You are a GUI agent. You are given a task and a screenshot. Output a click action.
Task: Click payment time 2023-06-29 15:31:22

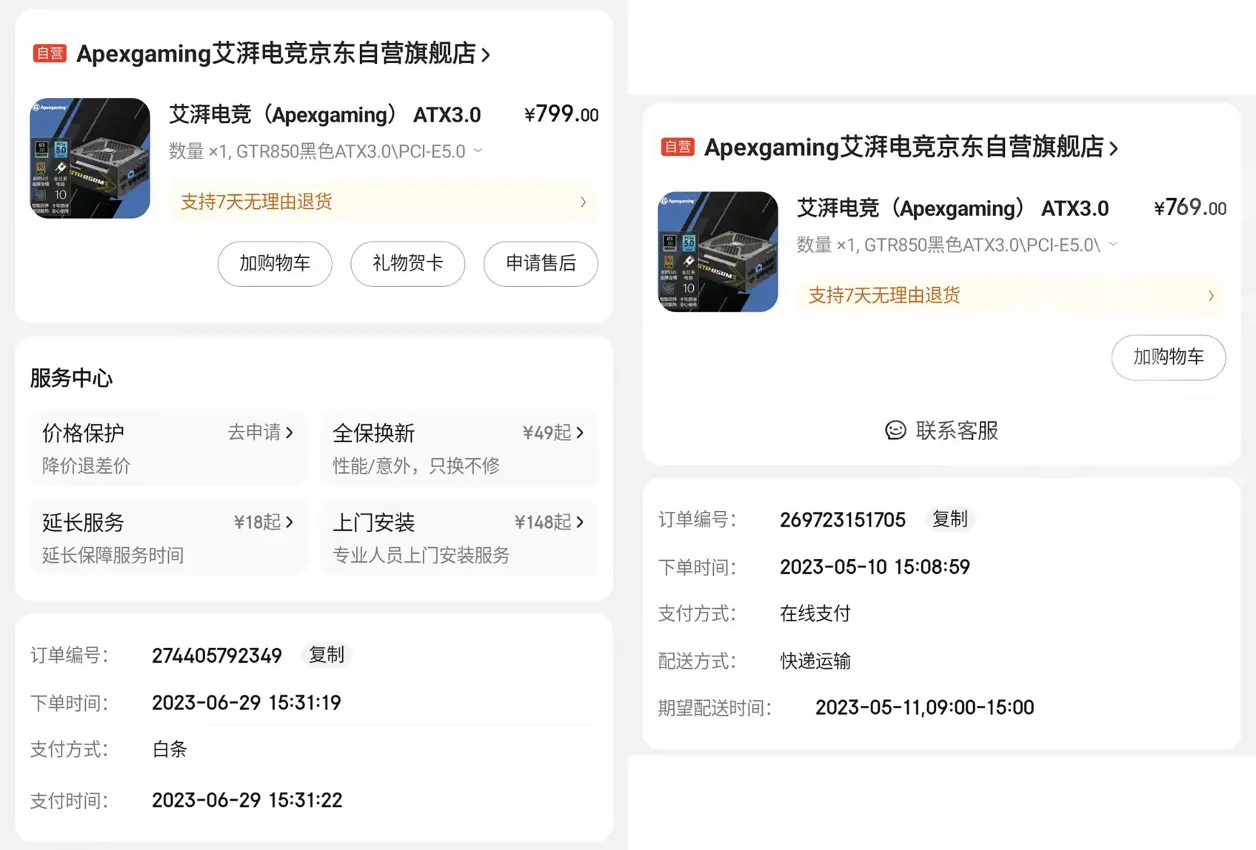tap(247, 800)
